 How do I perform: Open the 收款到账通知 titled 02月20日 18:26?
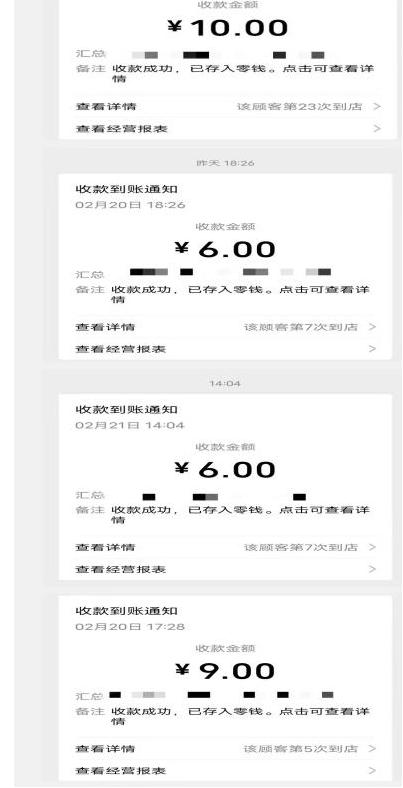(x=126, y=189)
